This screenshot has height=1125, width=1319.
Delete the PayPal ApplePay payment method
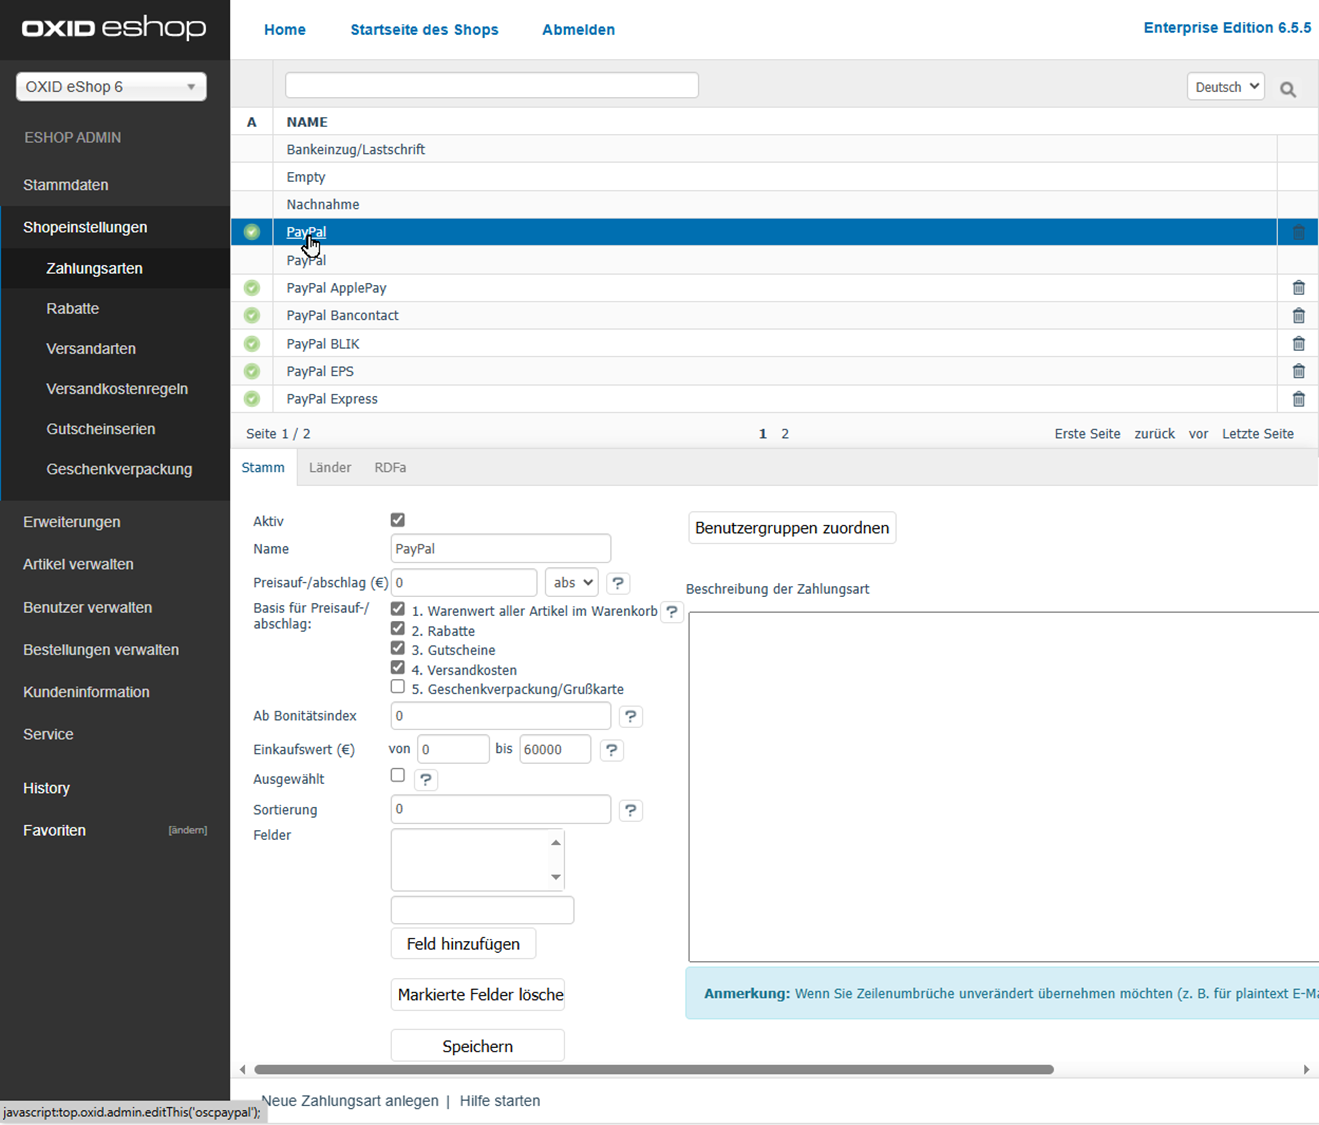tap(1298, 288)
